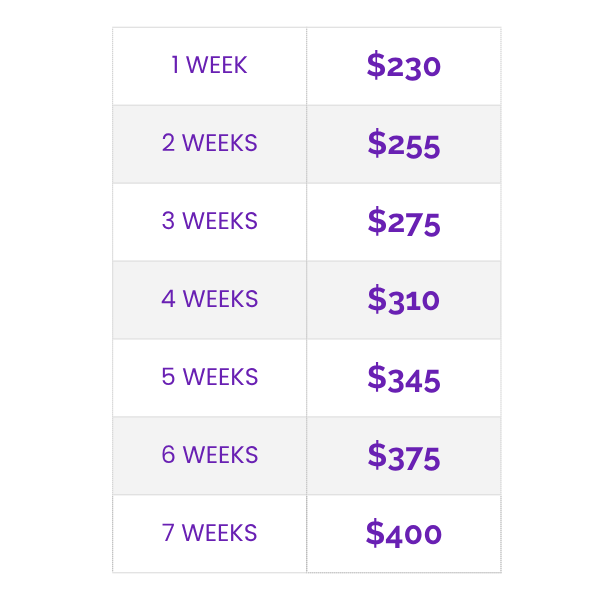Click the 2 WEEKS label
The width and height of the screenshot is (600, 600).
(209, 143)
